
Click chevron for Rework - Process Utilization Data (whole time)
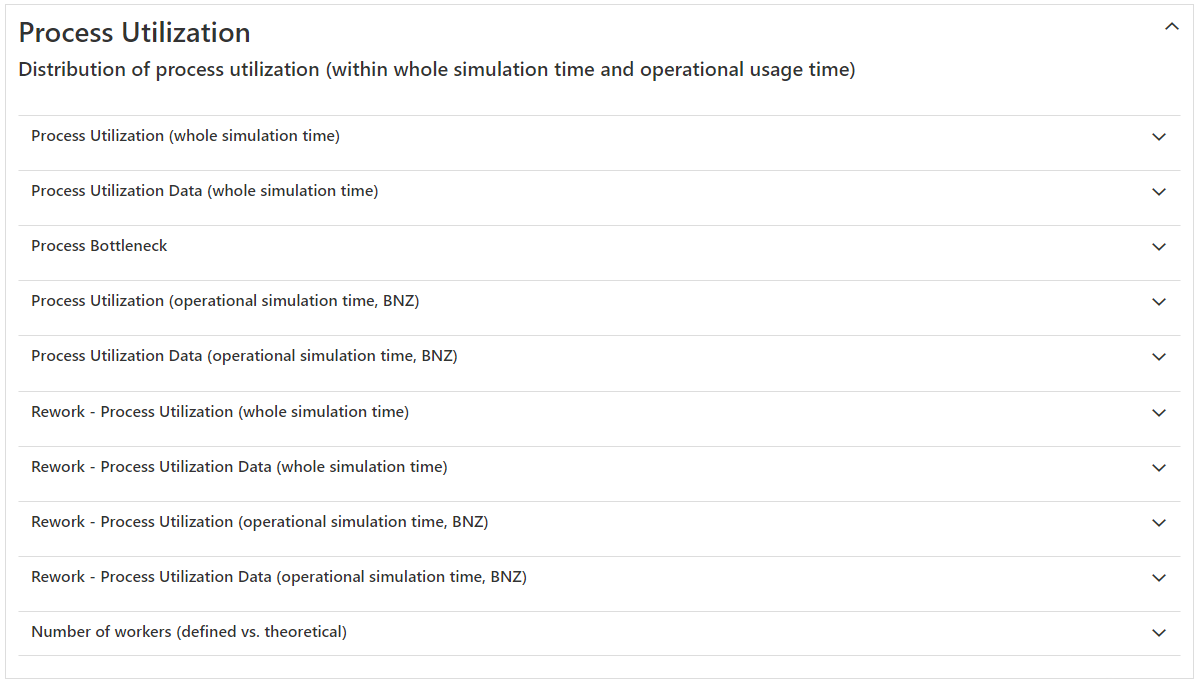pyautogui.click(x=1159, y=468)
